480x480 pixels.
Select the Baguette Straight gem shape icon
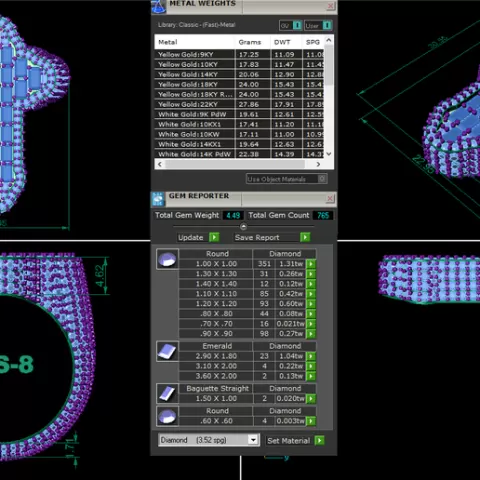167,393
